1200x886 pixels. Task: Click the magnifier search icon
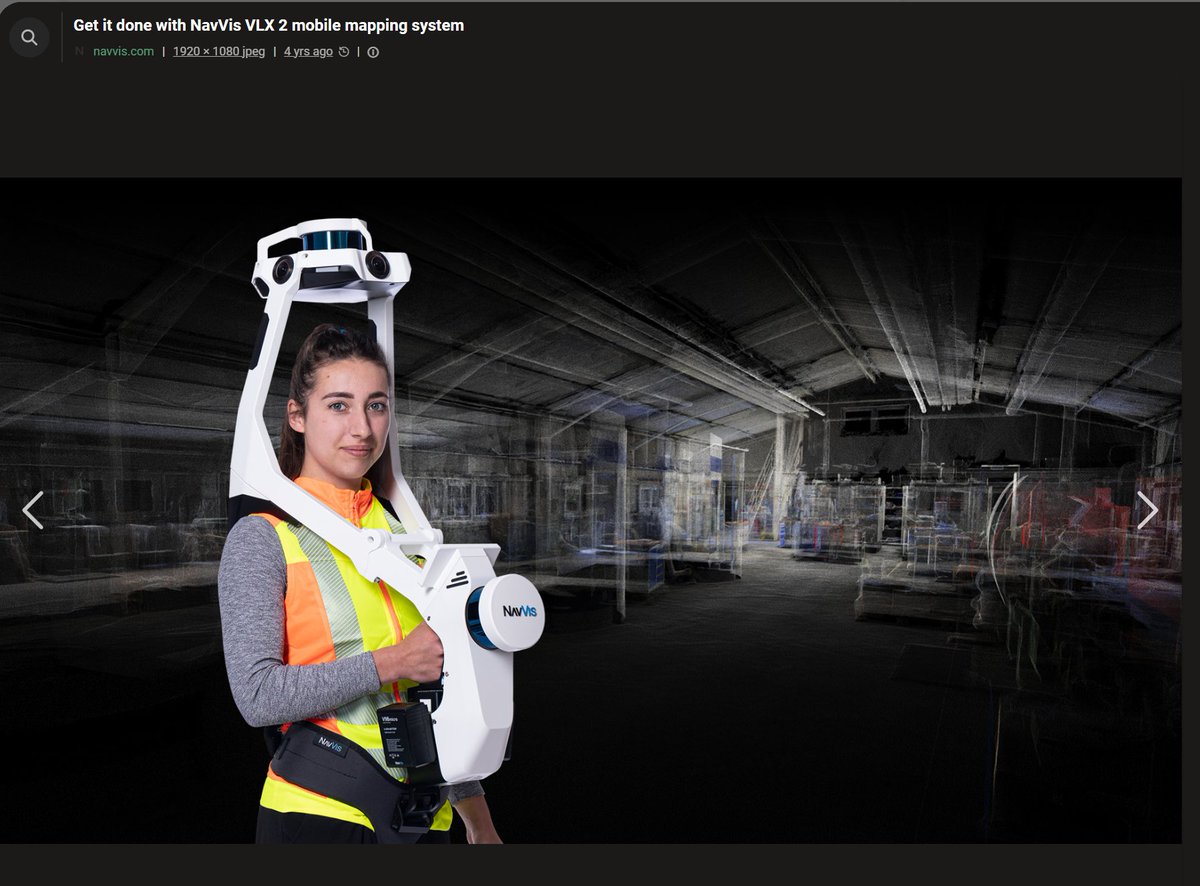pyautogui.click(x=29, y=38)
